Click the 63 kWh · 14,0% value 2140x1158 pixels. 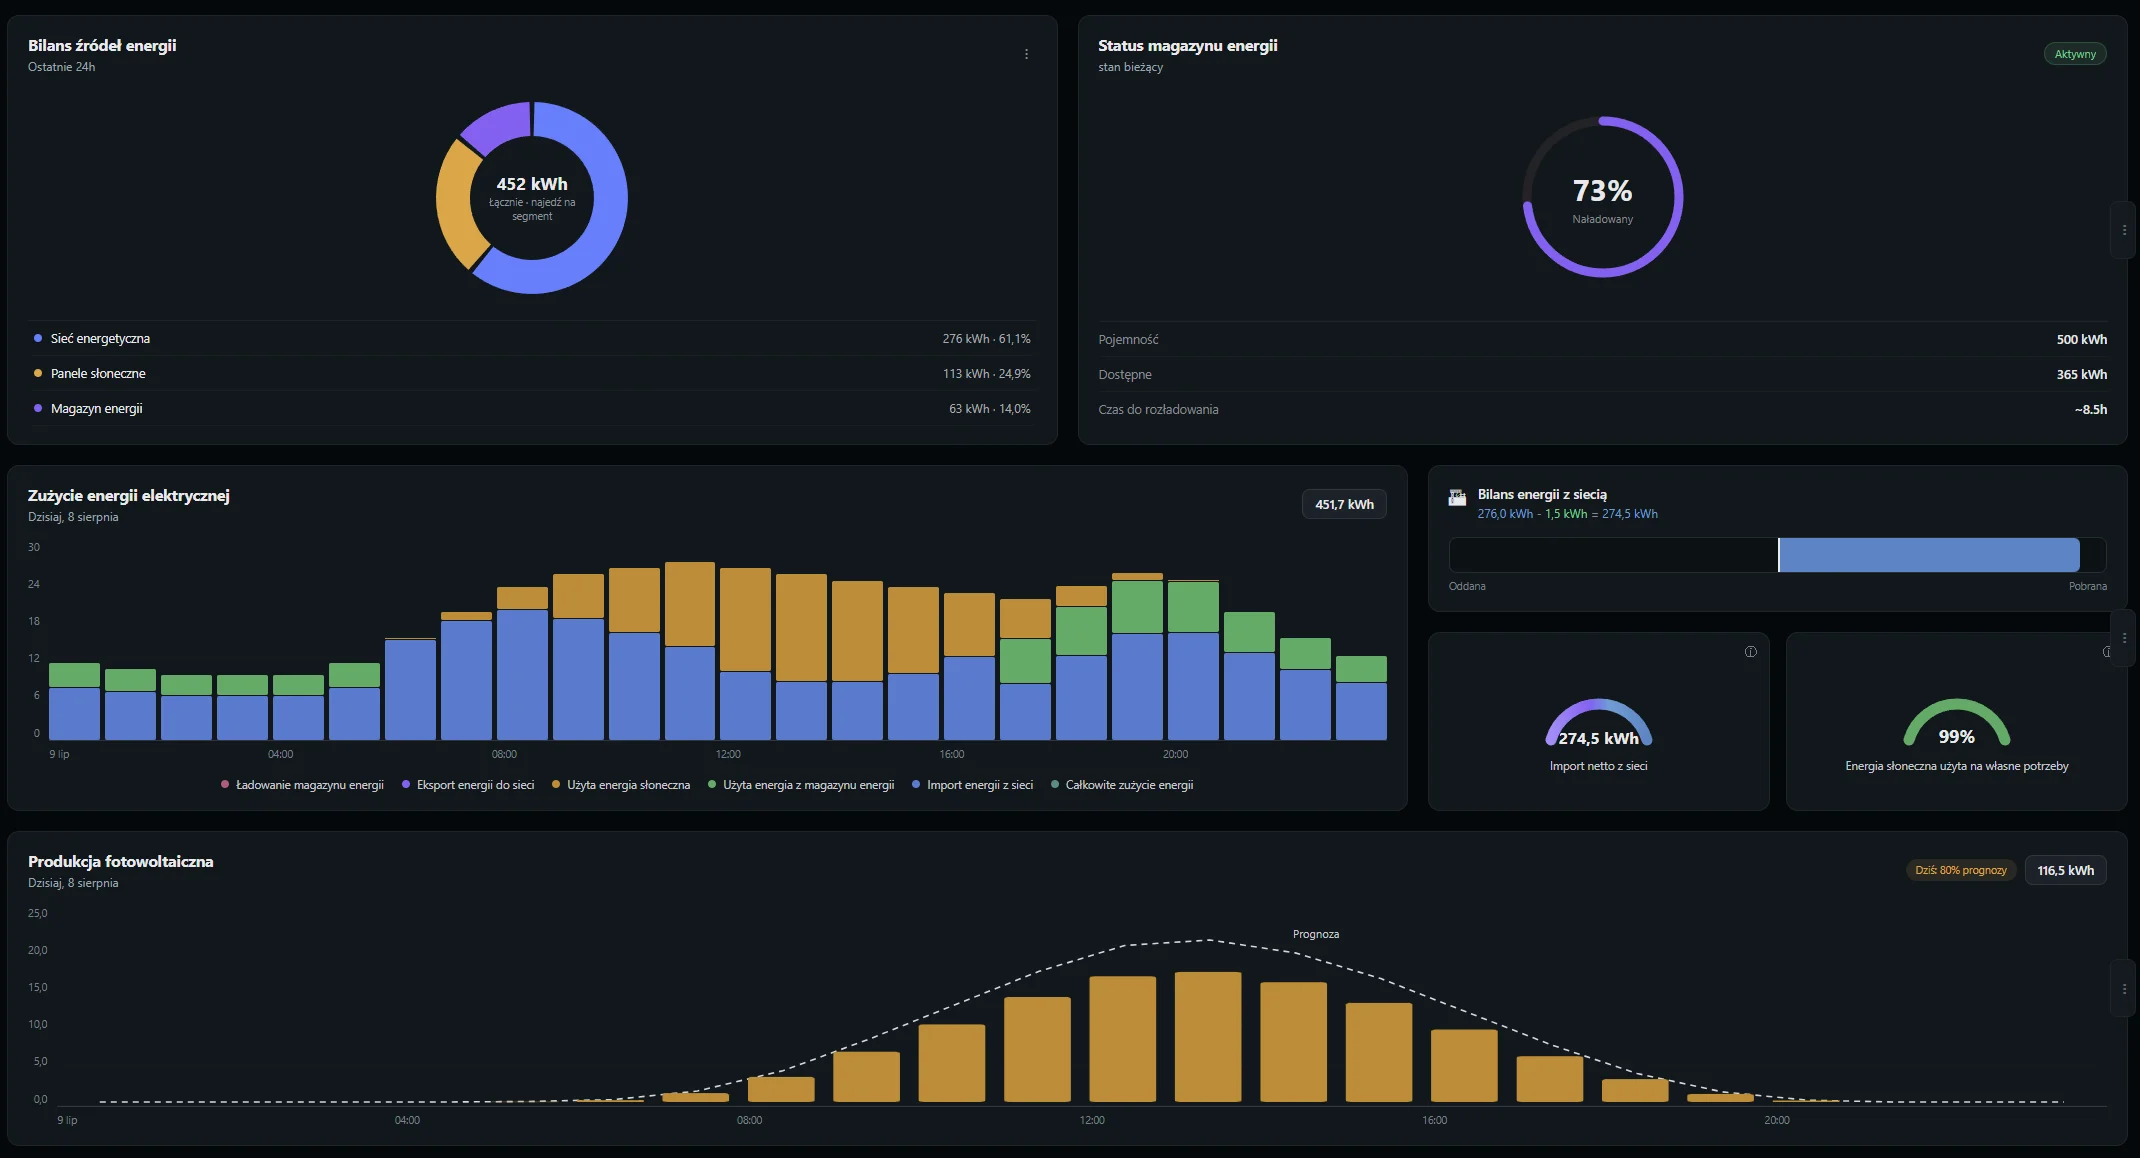pos(989,409)
